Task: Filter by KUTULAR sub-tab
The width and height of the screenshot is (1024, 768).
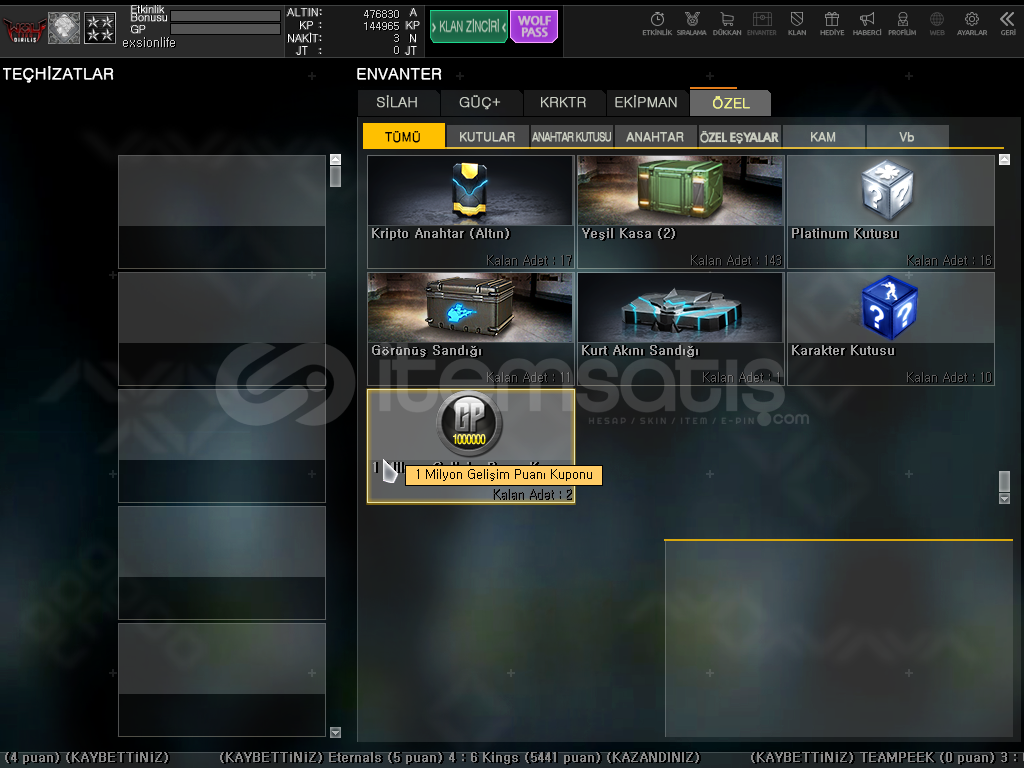Action: click(487, 137)
